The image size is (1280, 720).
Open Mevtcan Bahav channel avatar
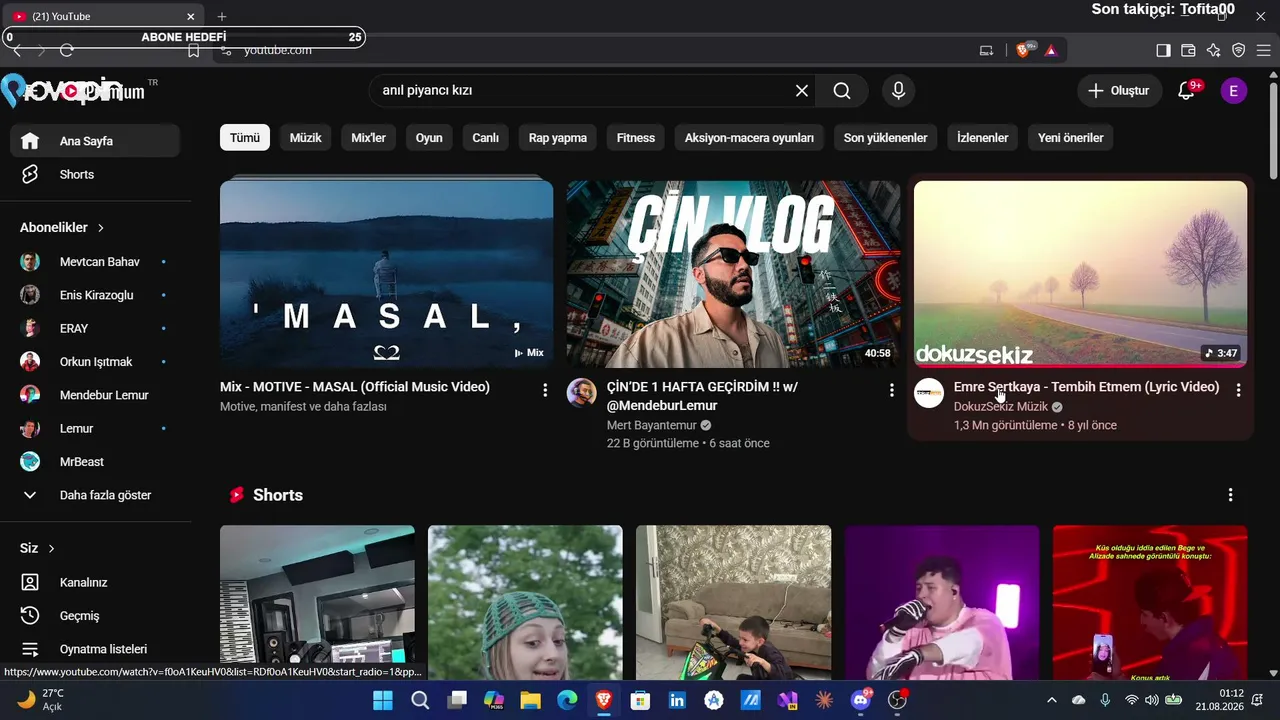pyautogui.click(x=30, y=262)
